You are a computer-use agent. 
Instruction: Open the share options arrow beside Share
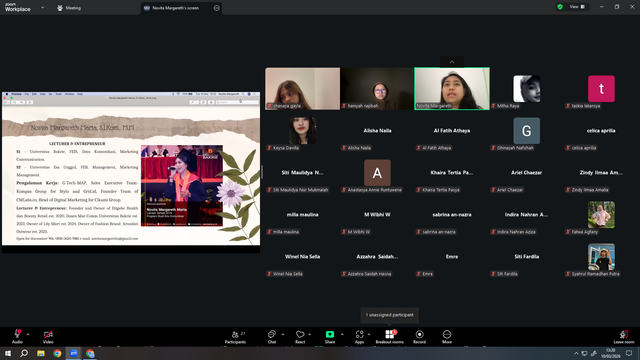(342, 334)
